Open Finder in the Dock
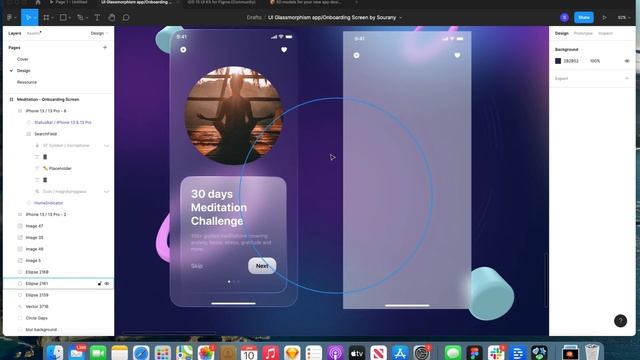The image size is (640, 360). click(55, 353)
